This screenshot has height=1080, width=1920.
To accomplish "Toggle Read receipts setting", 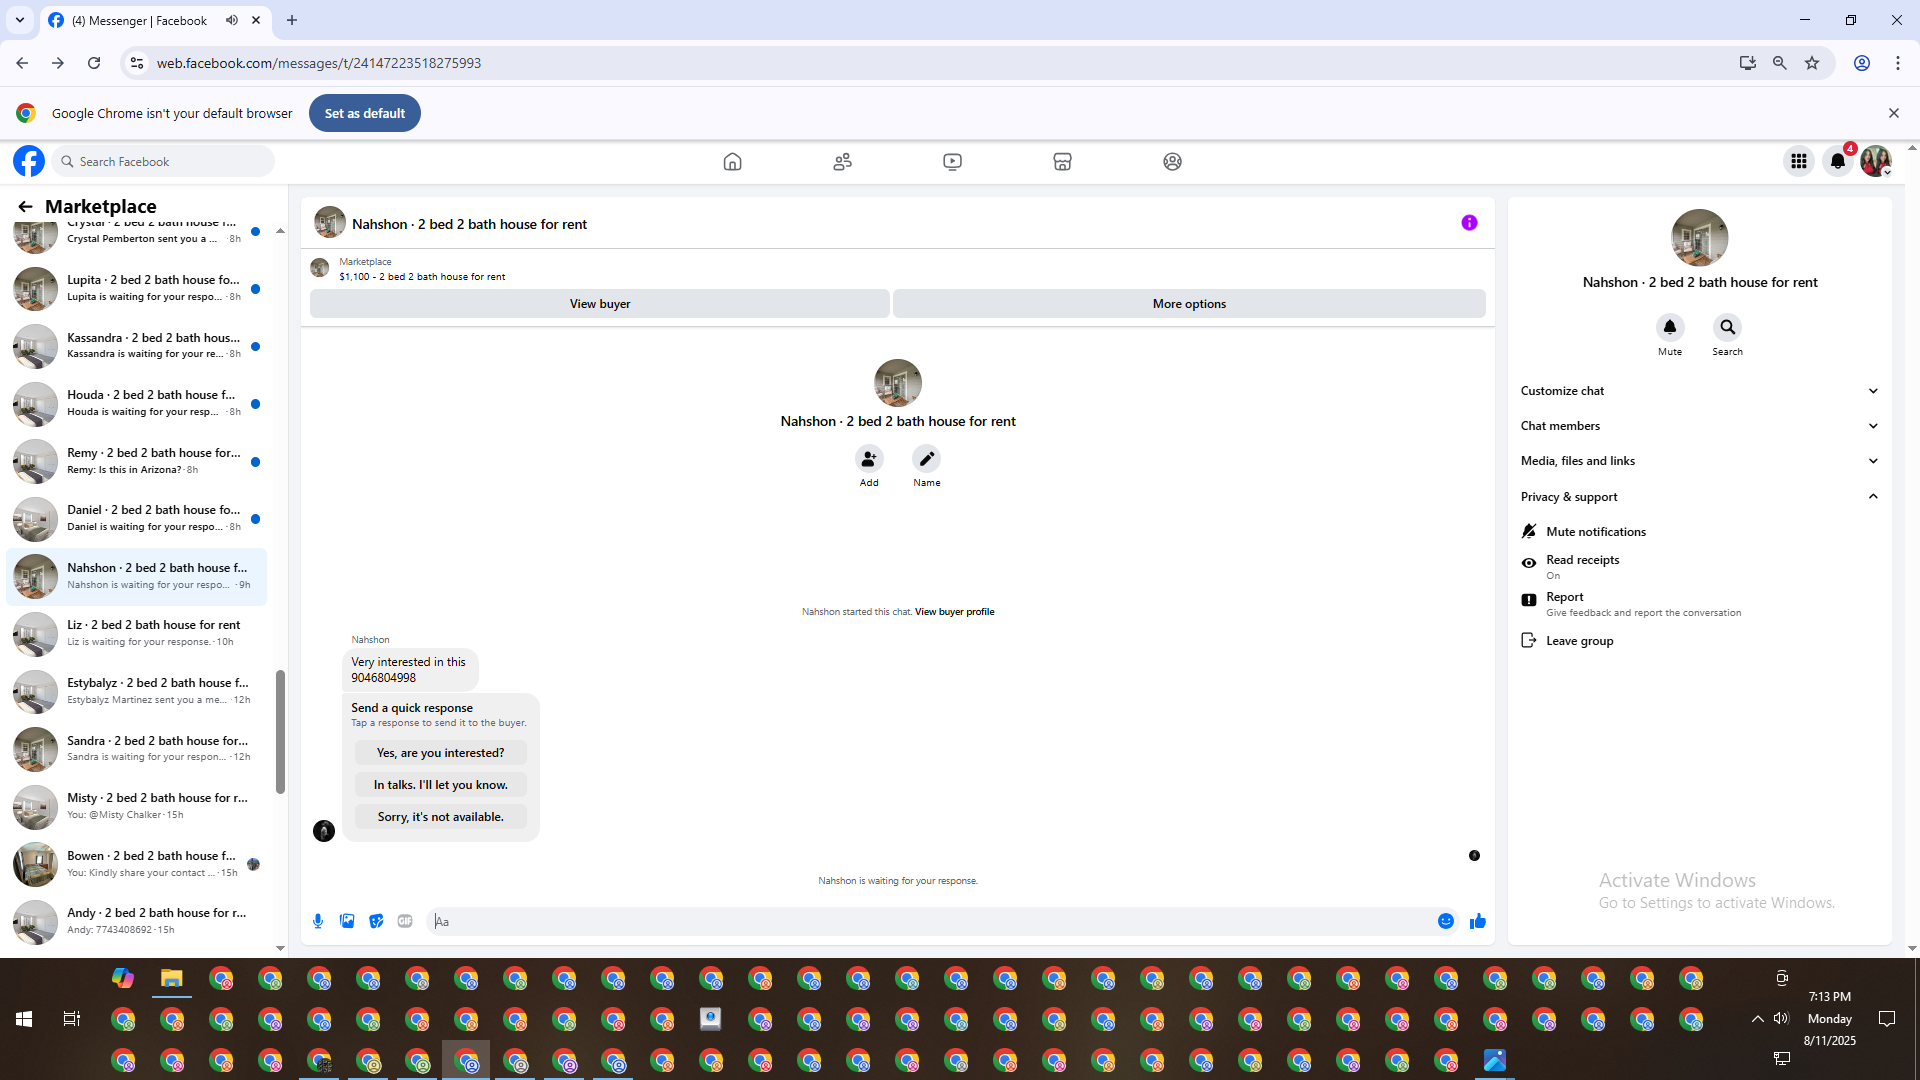I will tap(1582, 566).
